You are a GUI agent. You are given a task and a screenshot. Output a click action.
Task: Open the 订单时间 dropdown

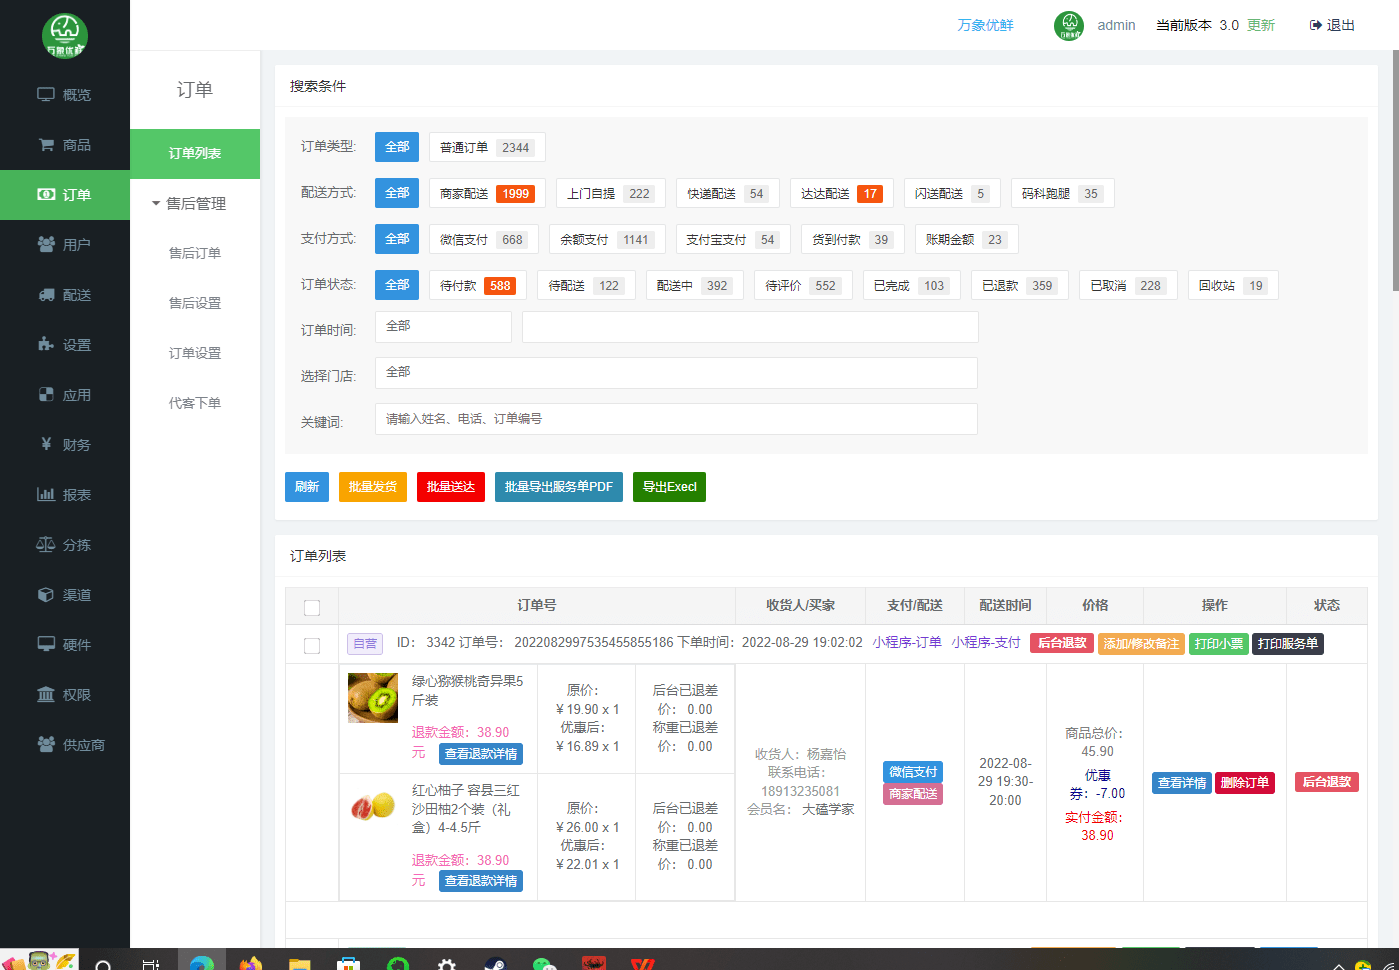443,327
